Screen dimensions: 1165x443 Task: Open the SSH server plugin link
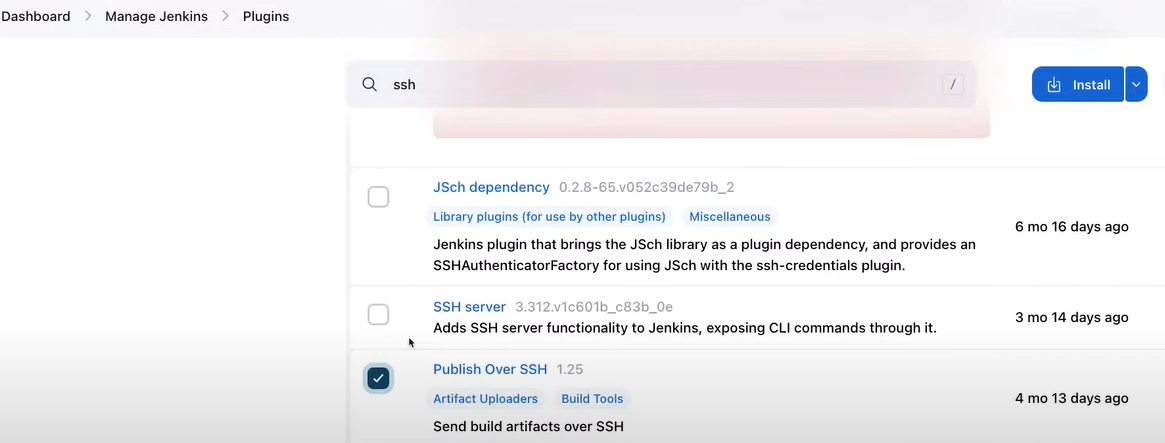click(x=470, y=307)
